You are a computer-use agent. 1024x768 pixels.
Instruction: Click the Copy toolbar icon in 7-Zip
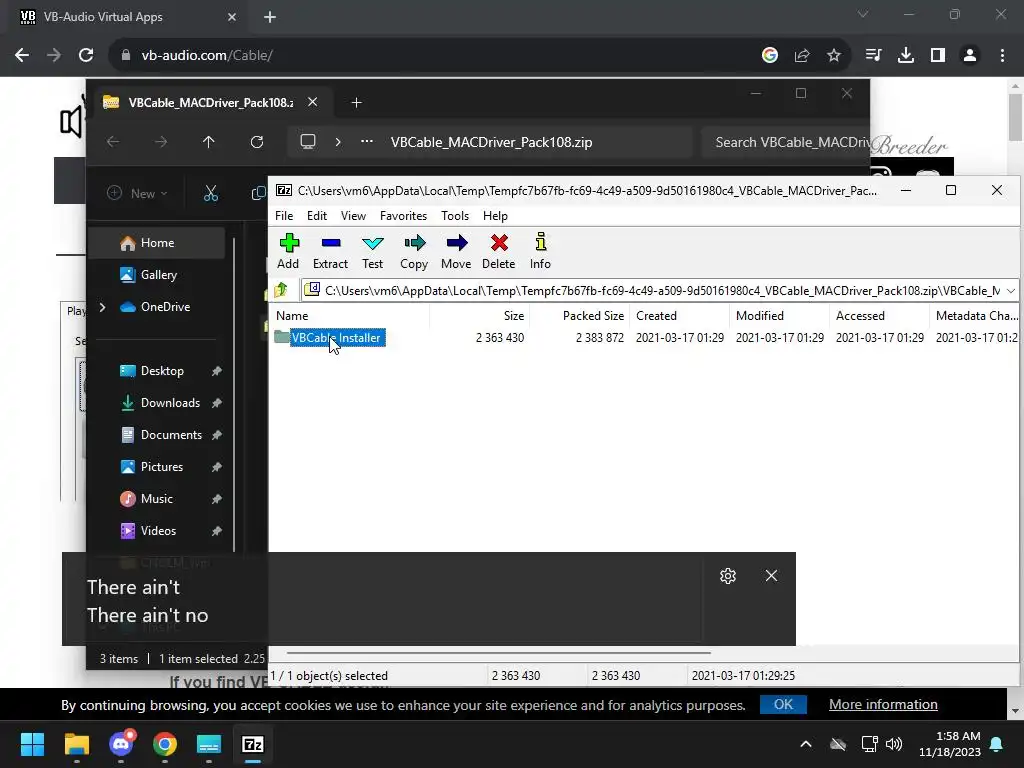click(414, 251)
